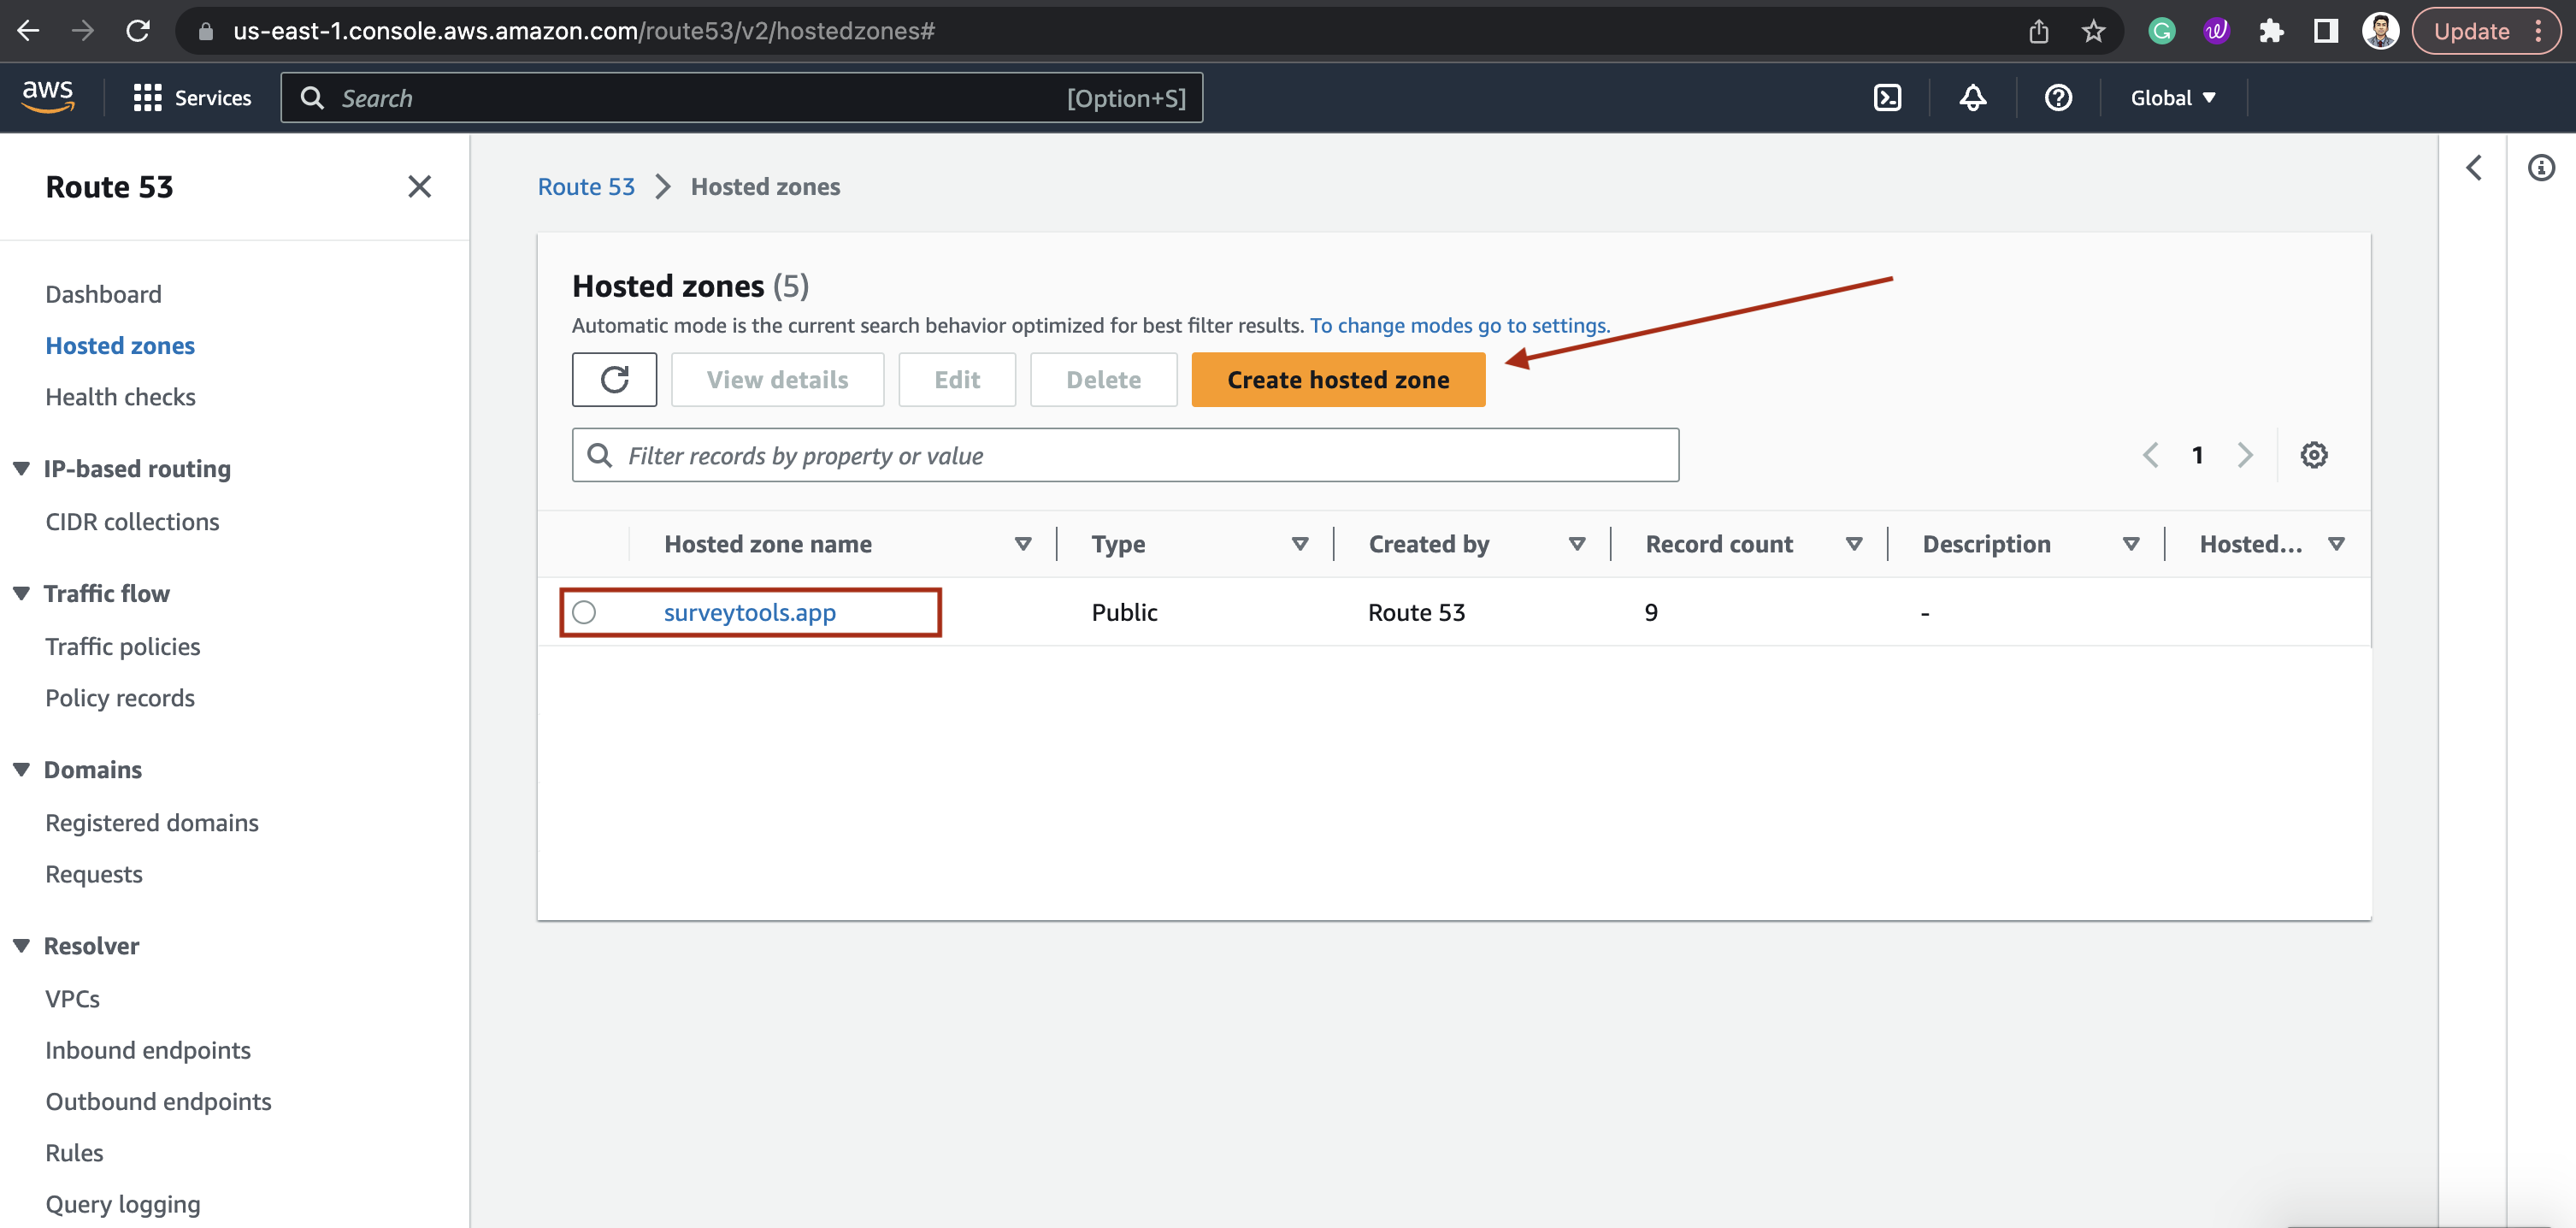The width and height of the screenshot is (2576, 1228).
Task: Click Create hosted zone button
Action: click(x=1337, y=380)
